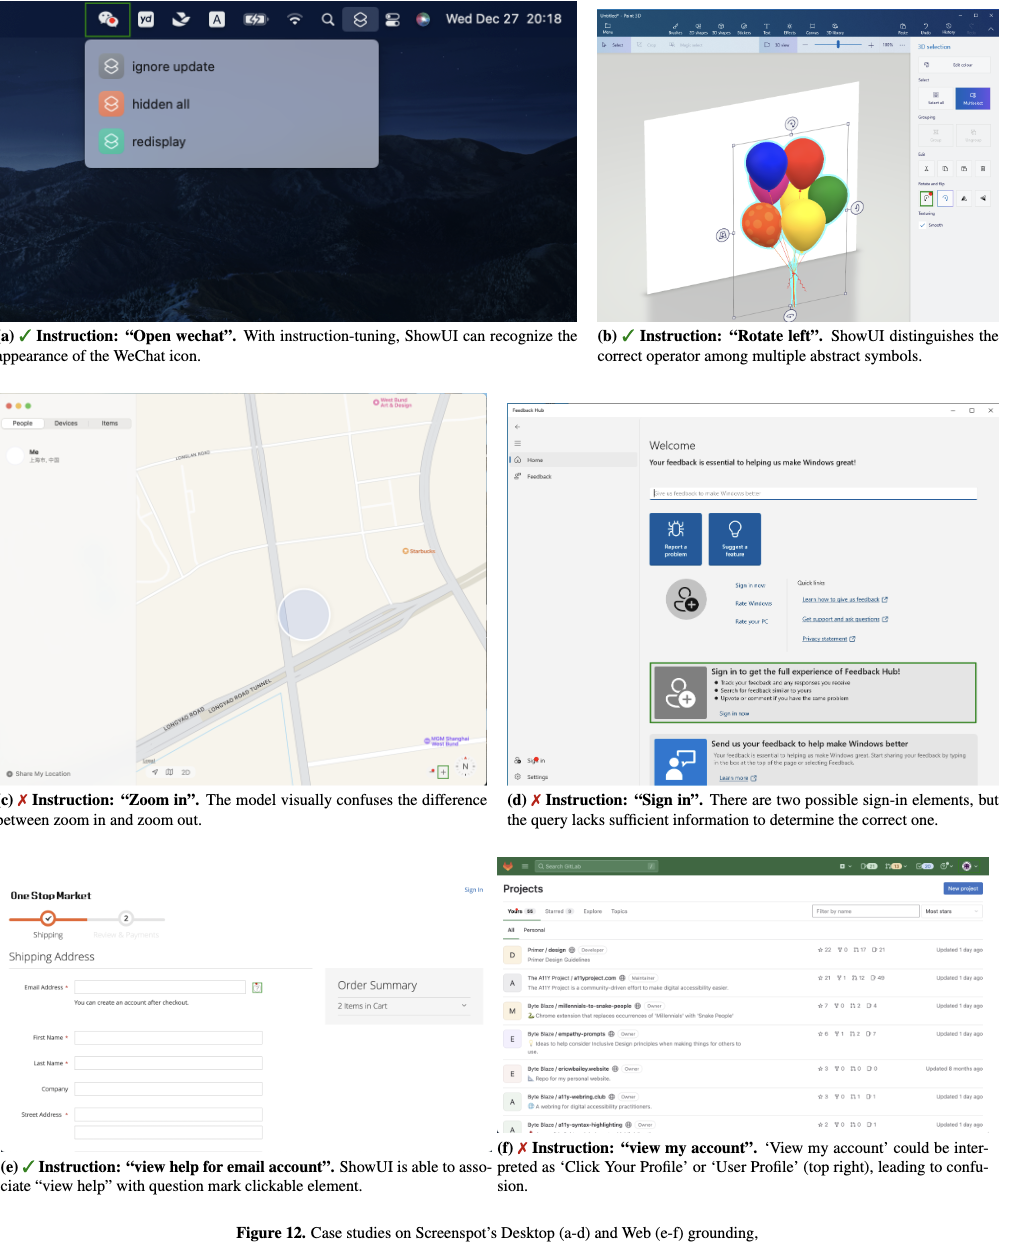Click the 'yd' Youdao menu bar icon

click(x=146, y=19)
